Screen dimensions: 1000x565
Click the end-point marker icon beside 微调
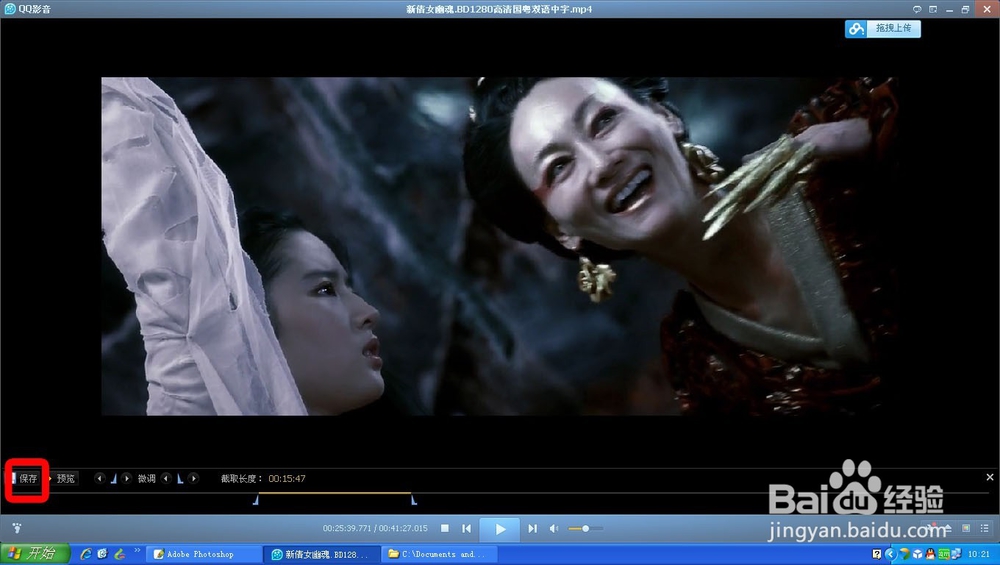click(180, 478)
